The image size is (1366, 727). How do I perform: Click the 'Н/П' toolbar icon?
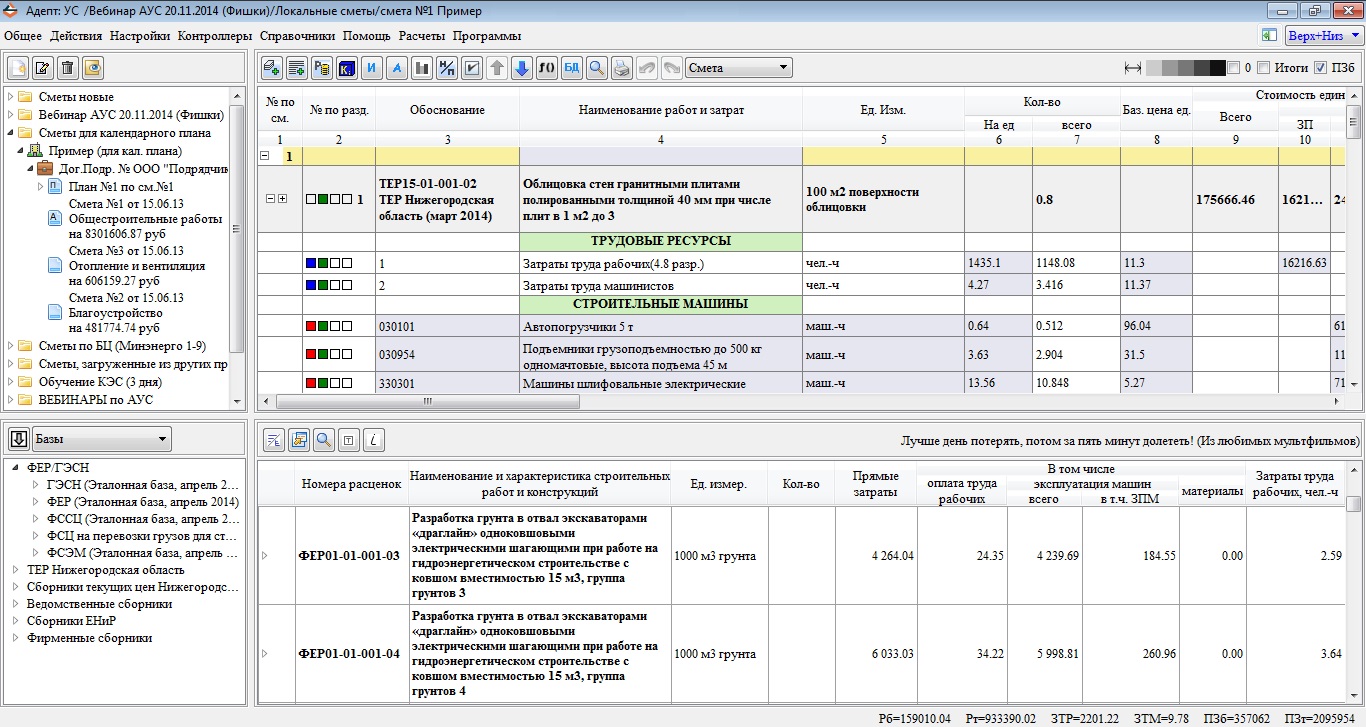(447, 68)
